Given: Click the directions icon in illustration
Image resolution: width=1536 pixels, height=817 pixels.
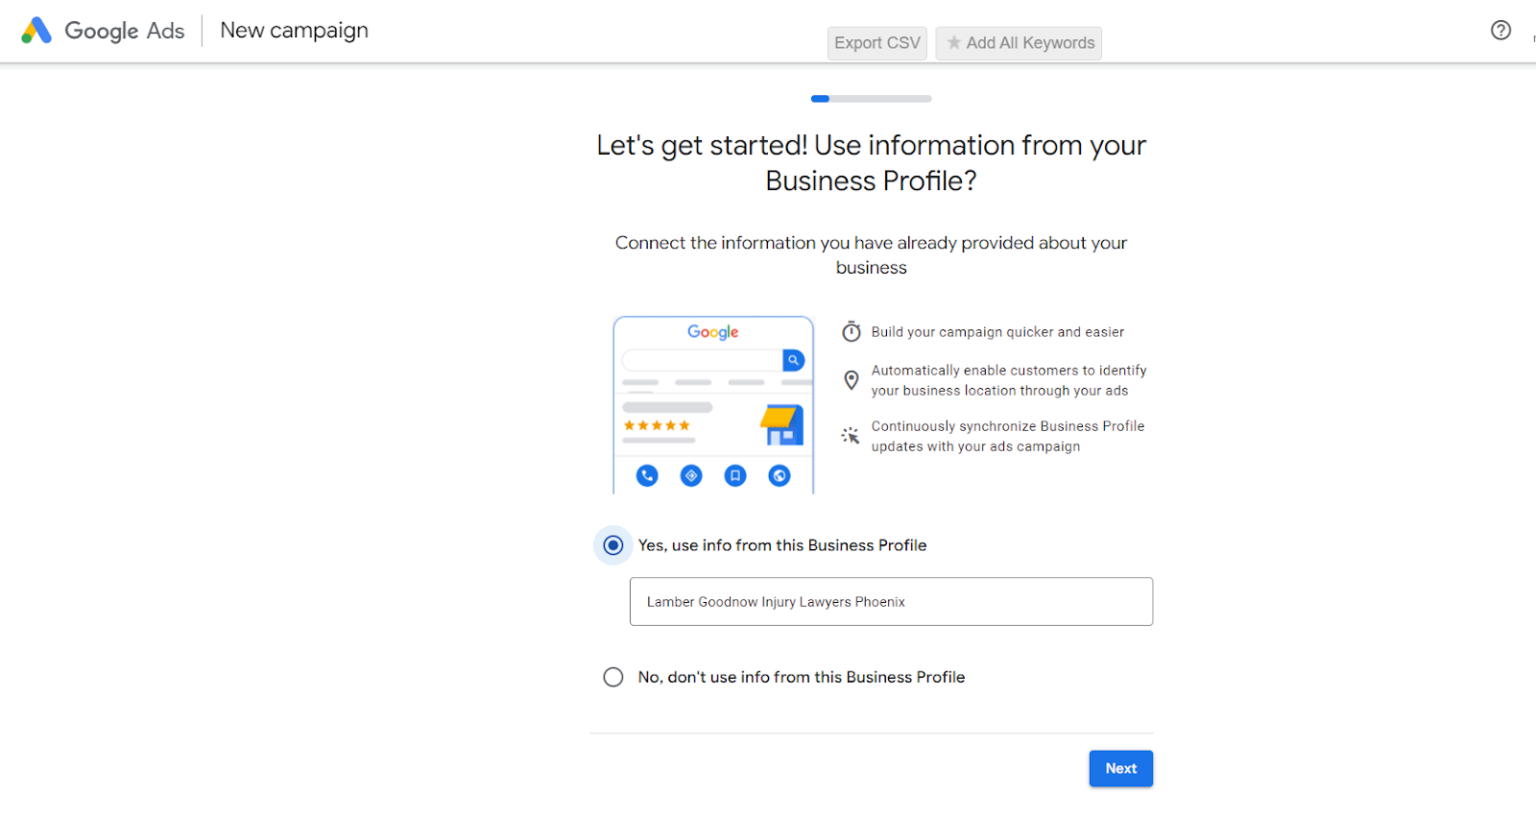Looking at the screenshot, I should [691, 476].
